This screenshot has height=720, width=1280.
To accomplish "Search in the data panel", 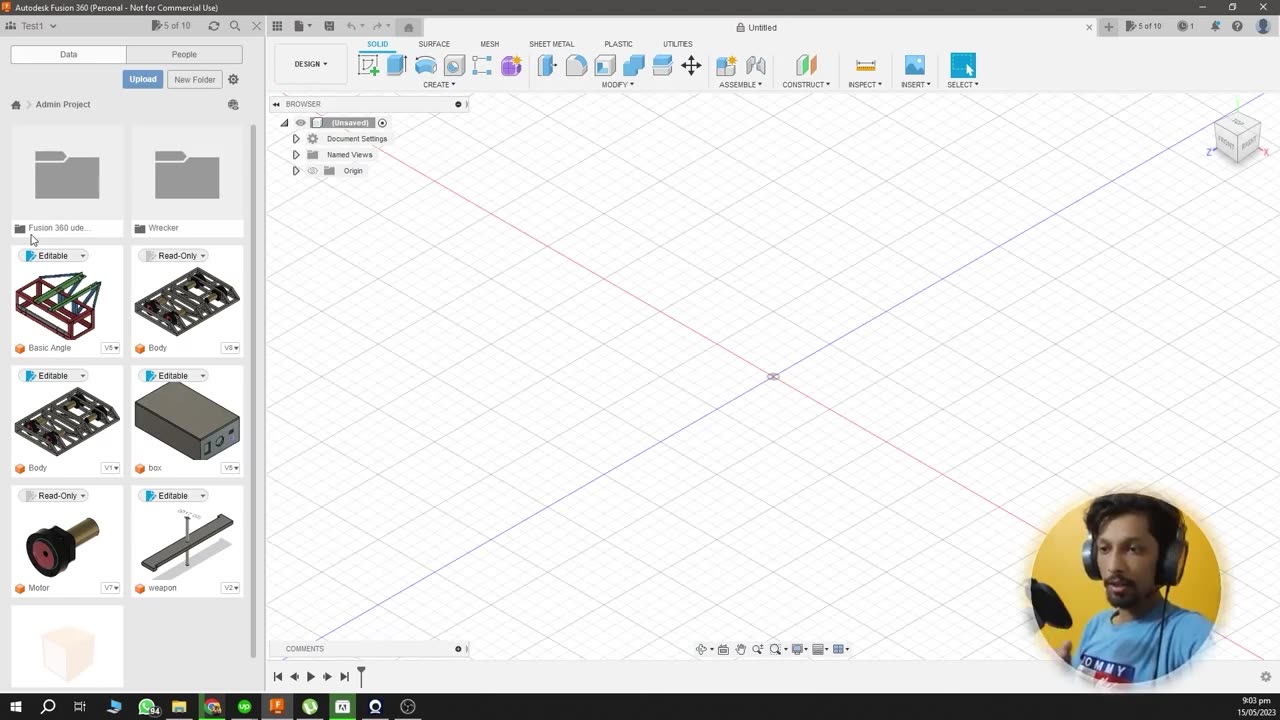I will pyautogui.click(x=235, y=26).
